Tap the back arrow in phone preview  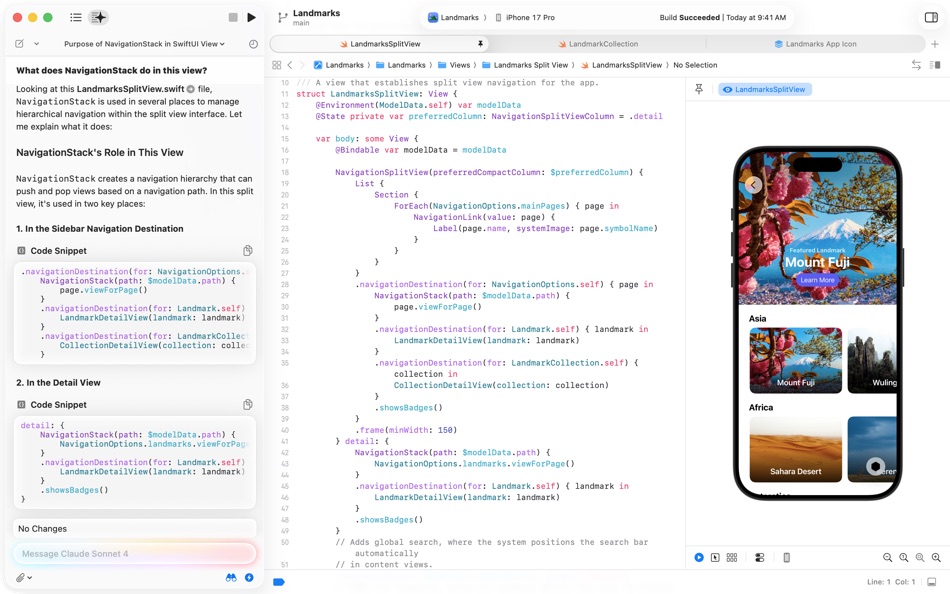pyautogui.click(x=753, y=184)
